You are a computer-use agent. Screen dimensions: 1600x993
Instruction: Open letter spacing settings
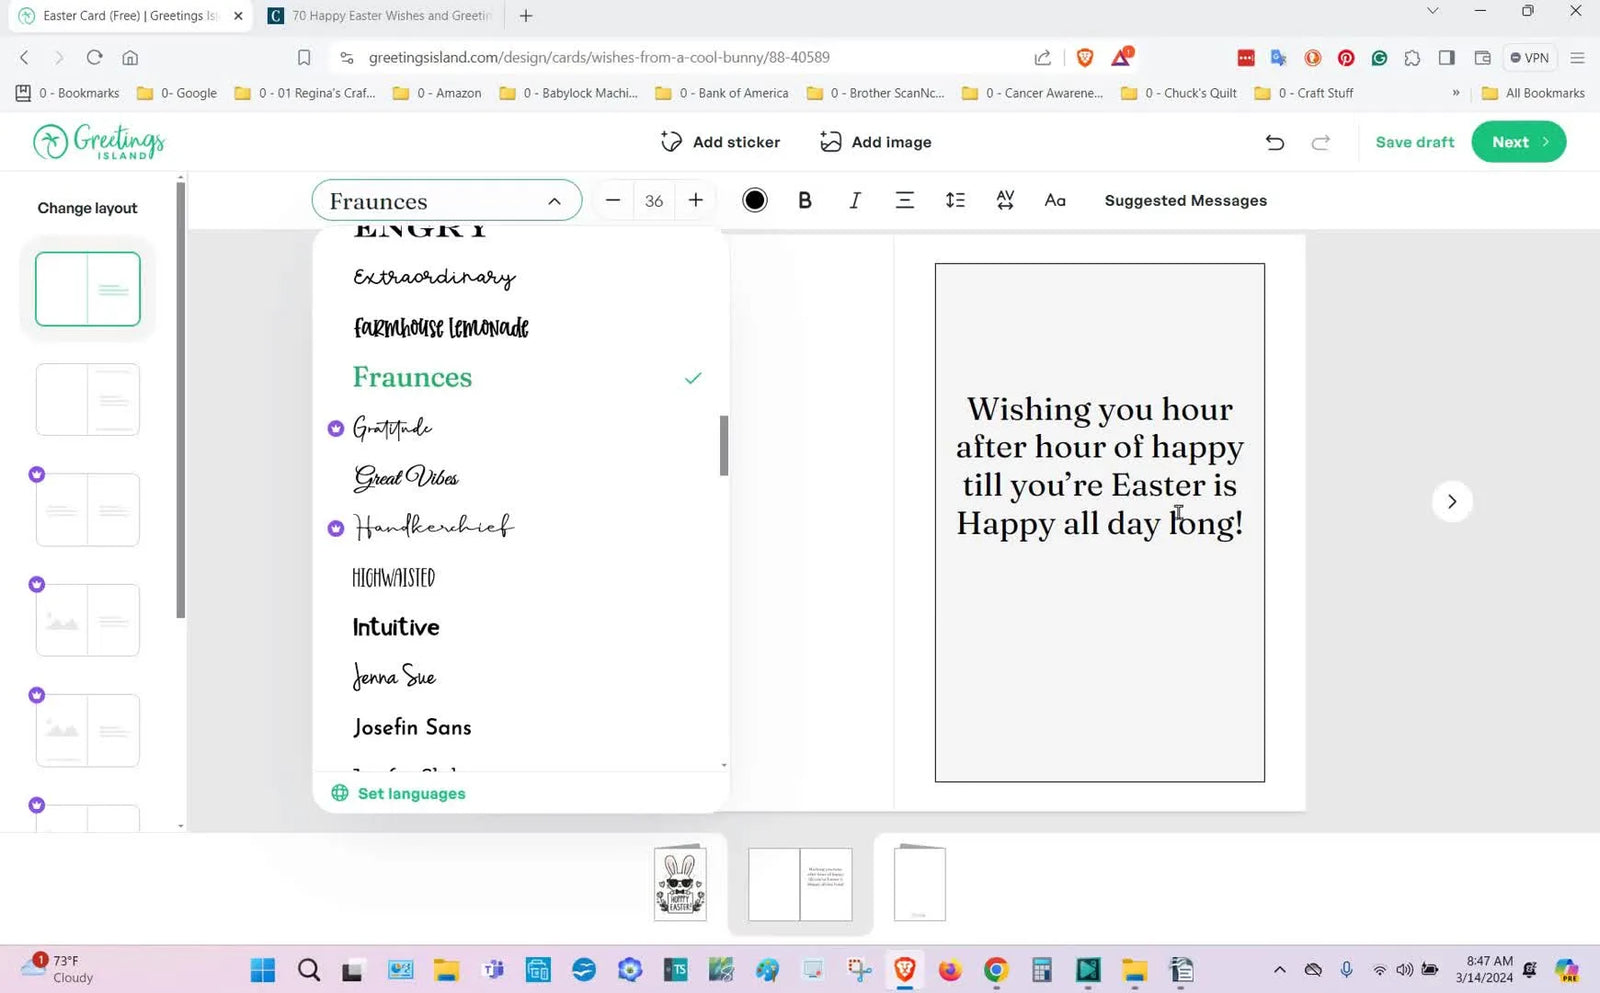(x=1005, y=200)
